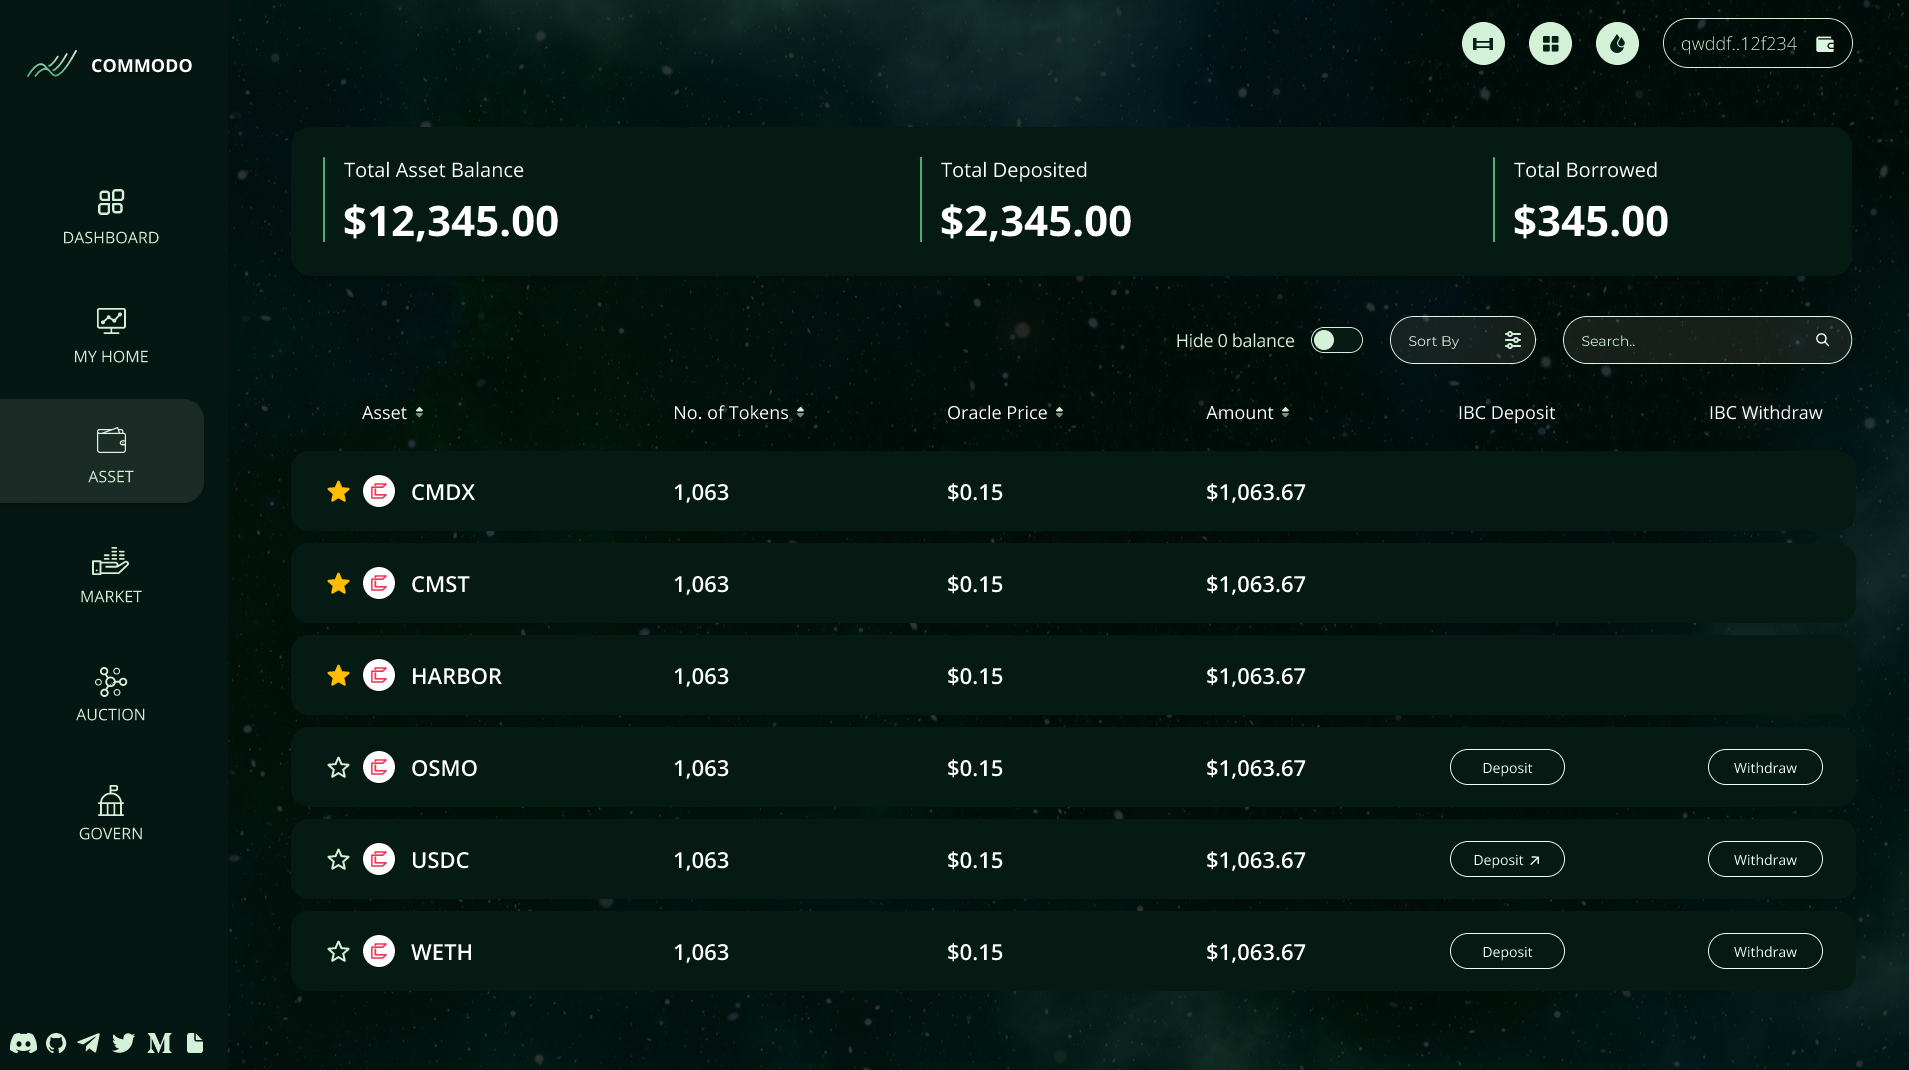Viewport: 1909px width, 1070px height.
Task: Open the wallet address qwddf..12f234 button
Action: click(x=1756, y=44)
